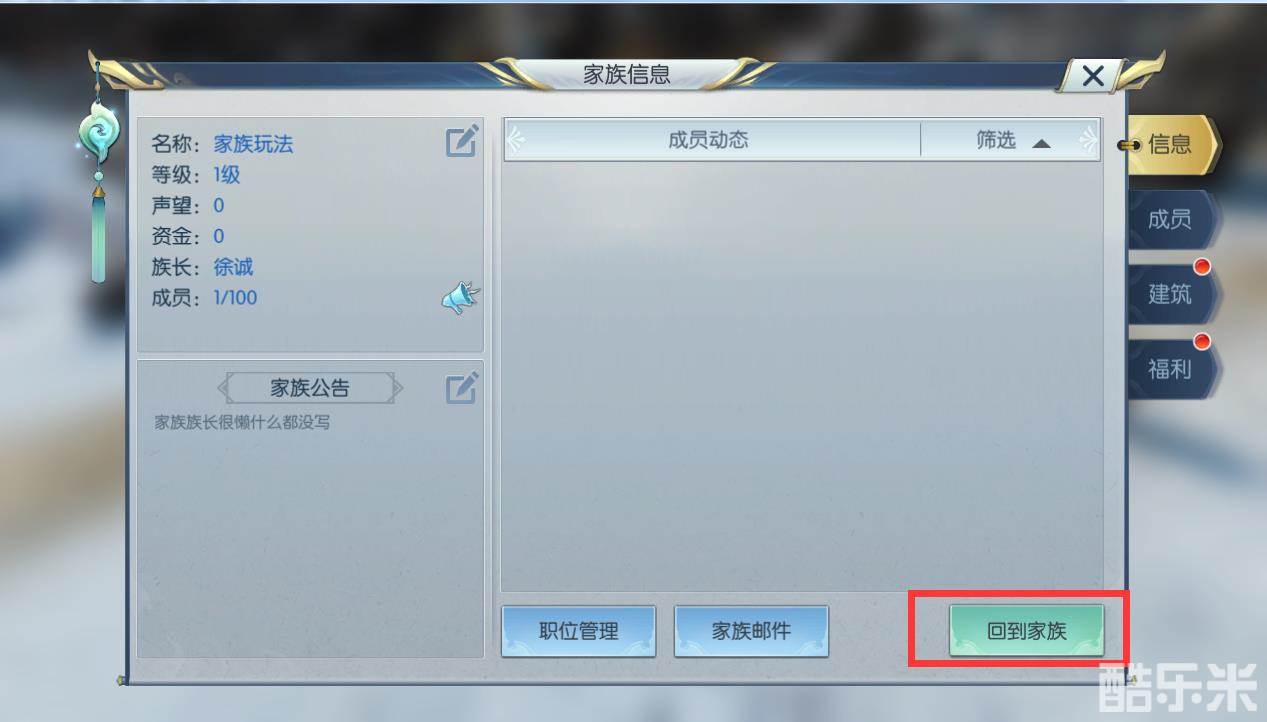Open the 筛选 filter header
Viewport: 1267px width, 722px height.
(x=1010, y=141)
